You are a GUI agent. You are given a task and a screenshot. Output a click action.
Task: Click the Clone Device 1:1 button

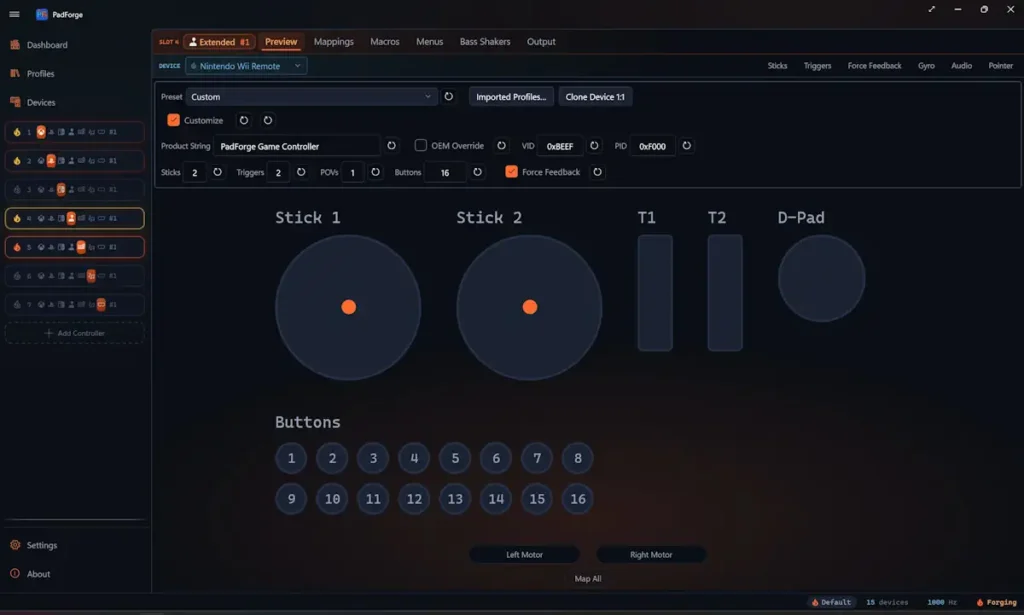[595, 97]
